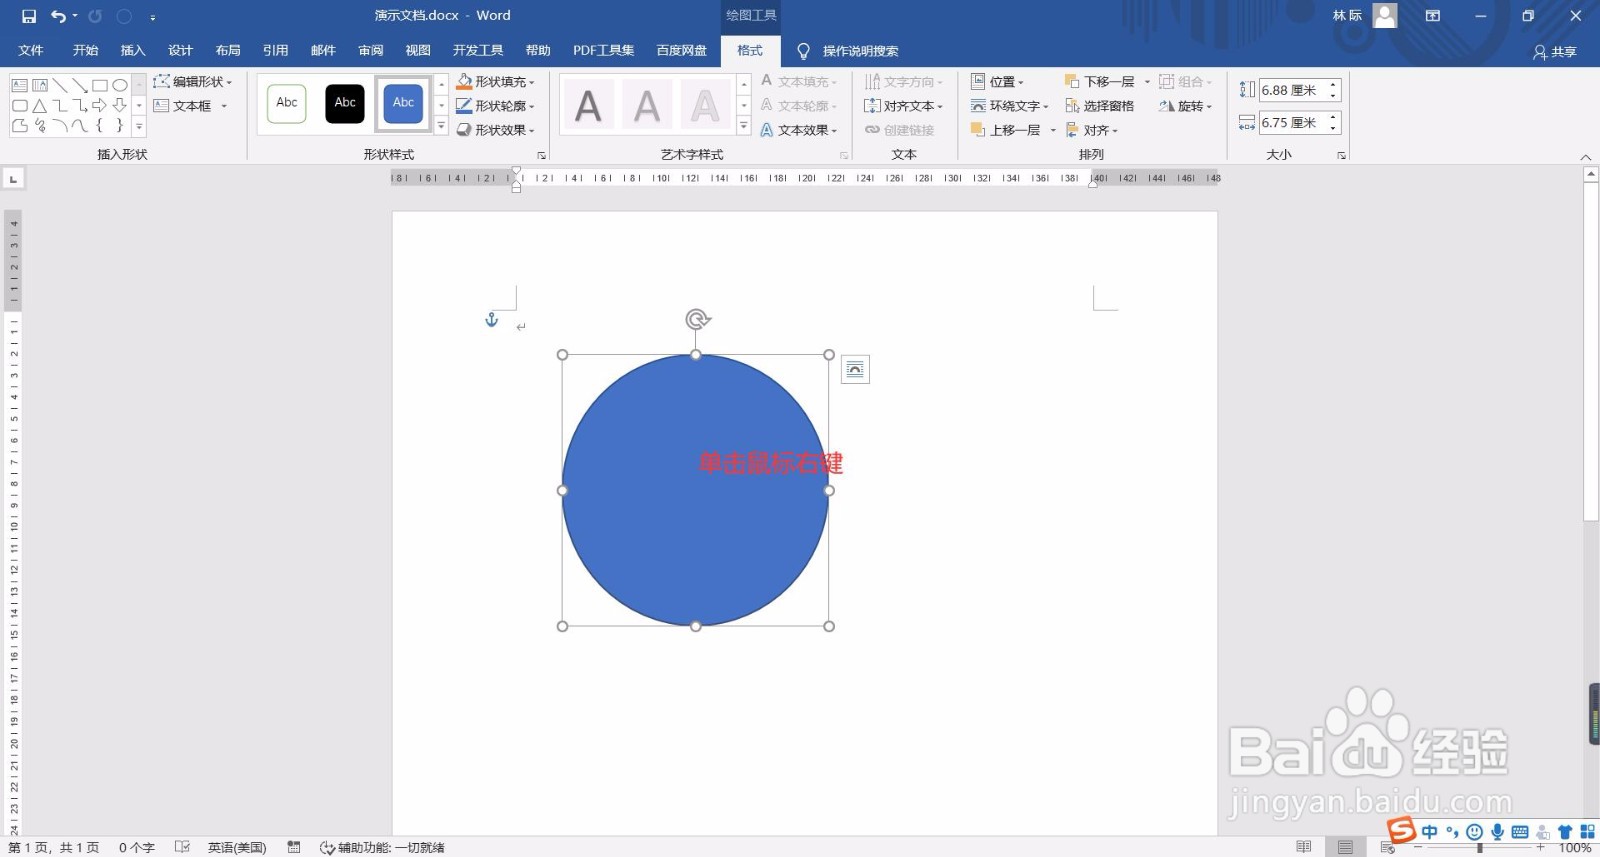Open Position (位置) dropdown
Viewport: 1600px width, 857px height.
(997, 82)
